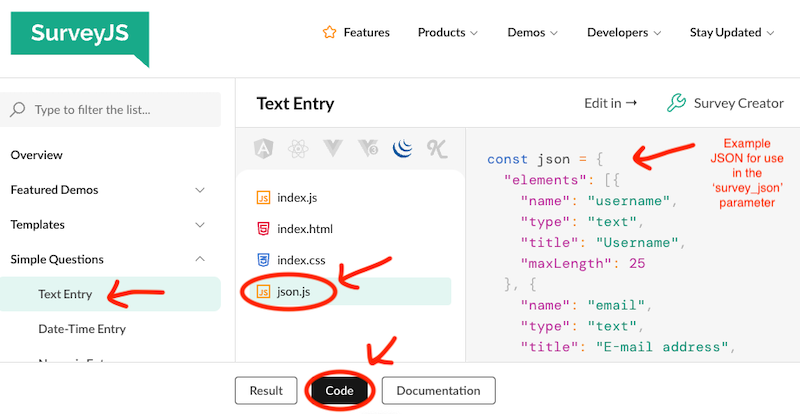Go to the Overview page
The width and height of the screenshot is (800, 414).
click(x=37, y=155)
